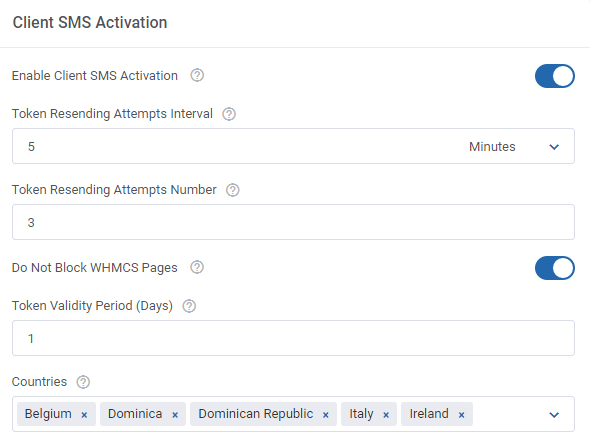
Task: Open help for Enable Client SMS Activation
Action: pyautogui.click(x=197, y=75)
